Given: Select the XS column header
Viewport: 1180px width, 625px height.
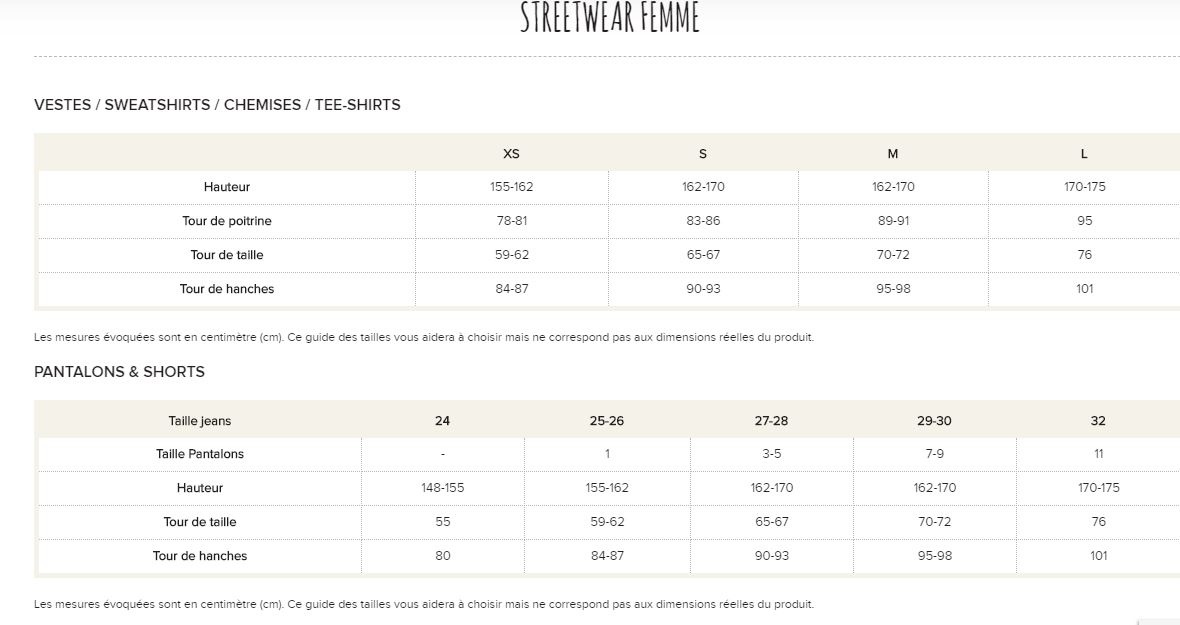Looking at the screenshot, I should pos(511,153).
